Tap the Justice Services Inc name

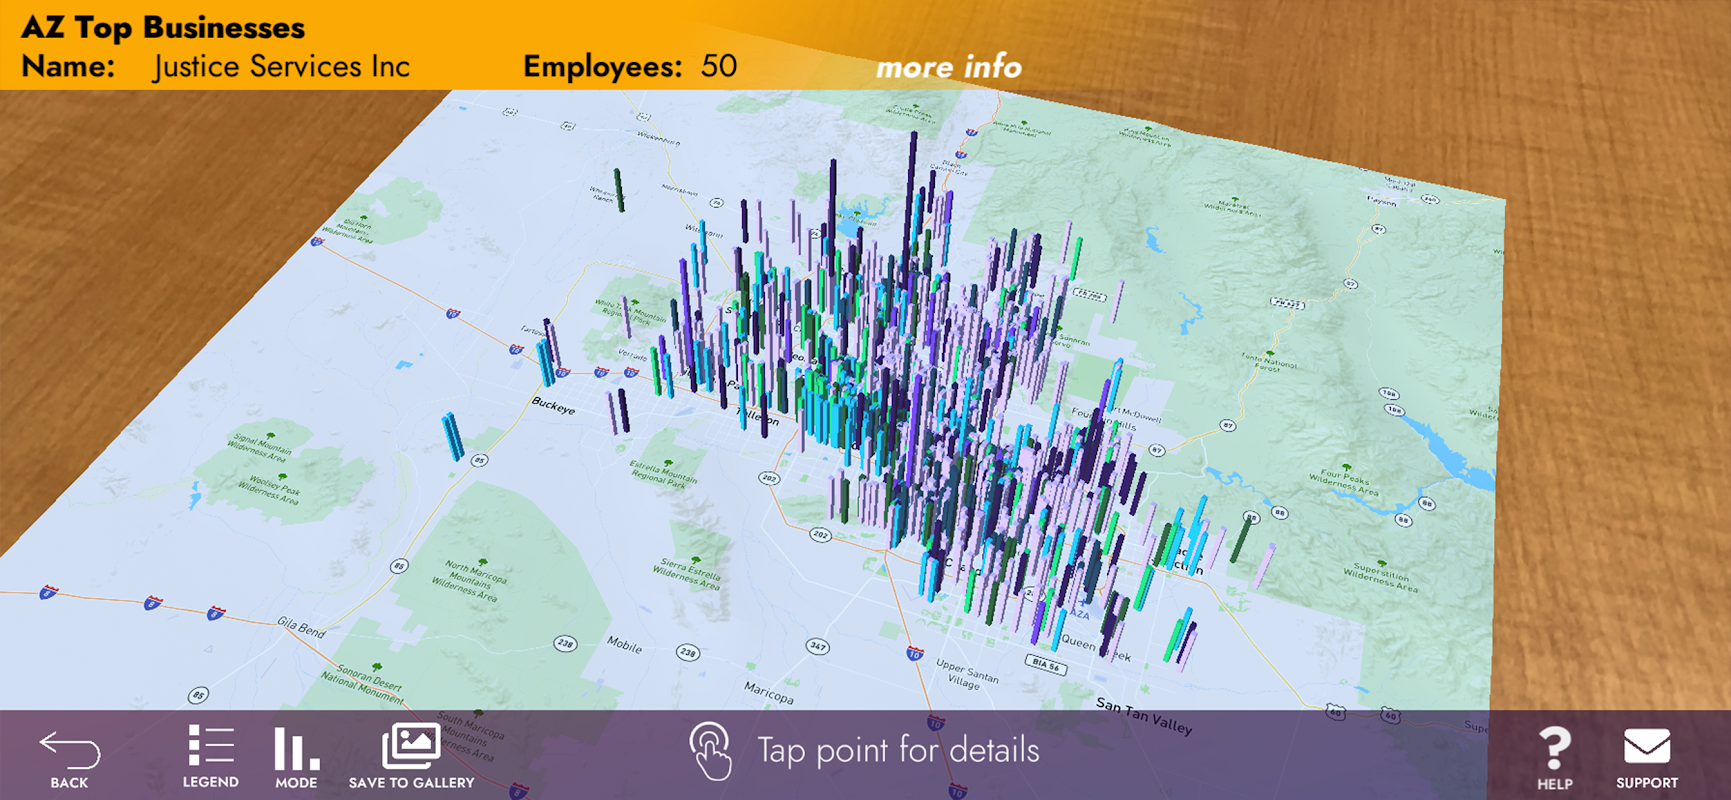click(281, 66)
